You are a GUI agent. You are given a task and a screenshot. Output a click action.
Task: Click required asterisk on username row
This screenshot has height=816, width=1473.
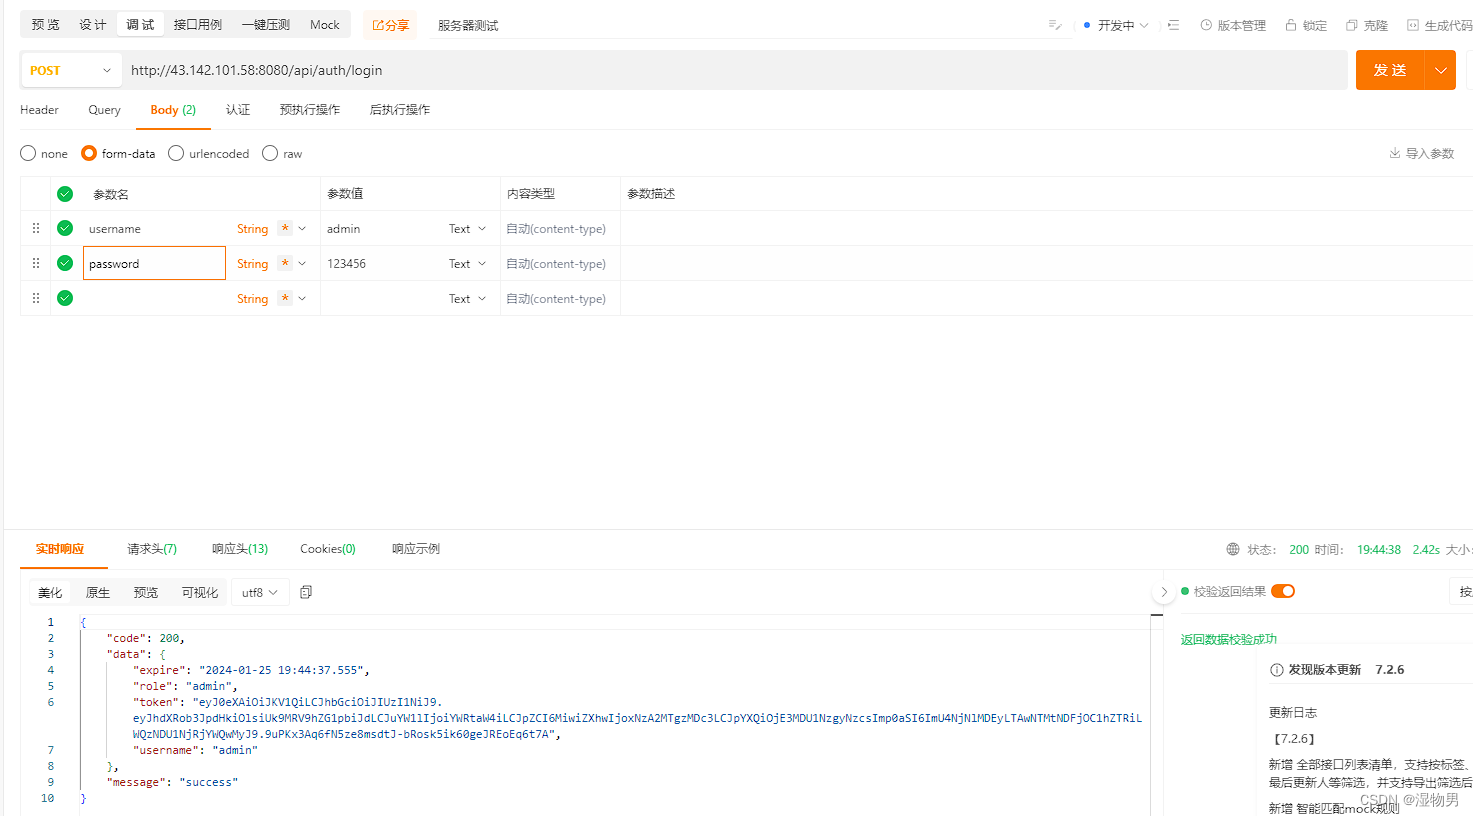click(285, 229)
